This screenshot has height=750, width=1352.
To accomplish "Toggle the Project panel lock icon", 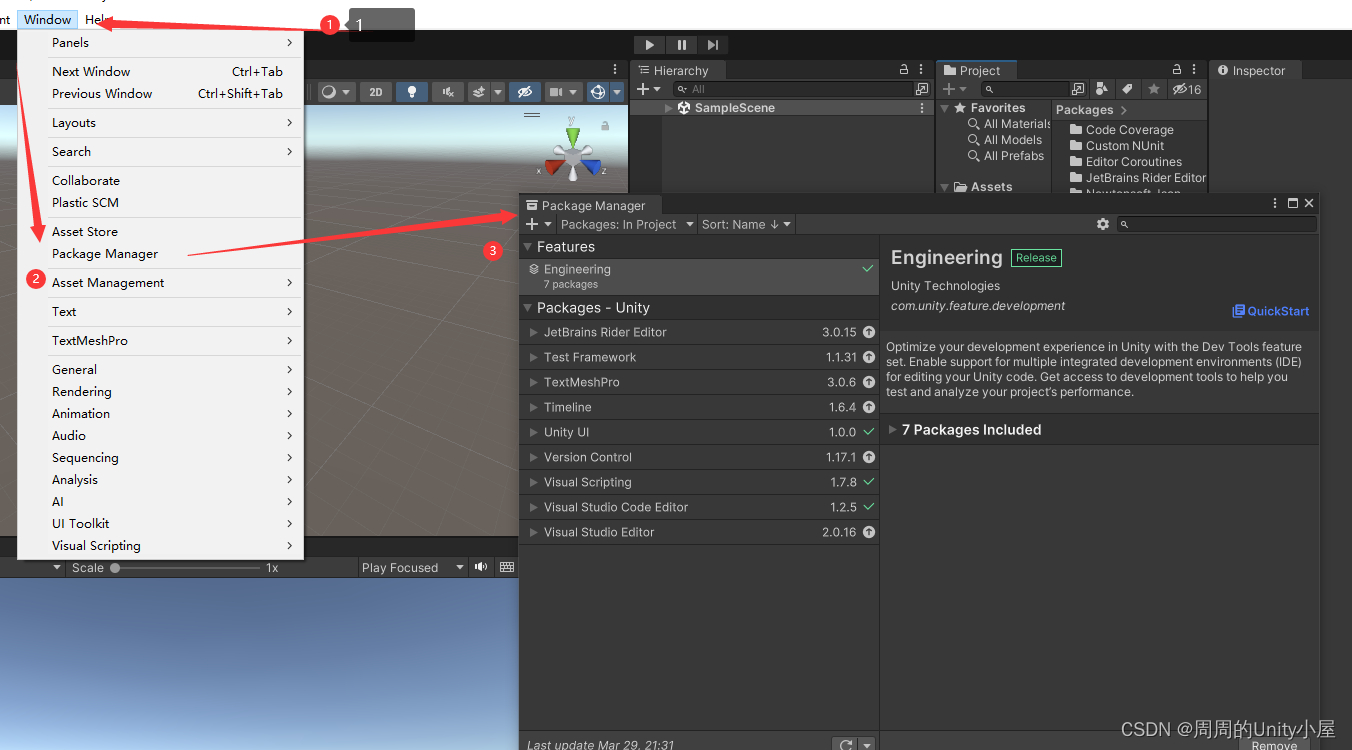I will click(x=1176, y=69).
